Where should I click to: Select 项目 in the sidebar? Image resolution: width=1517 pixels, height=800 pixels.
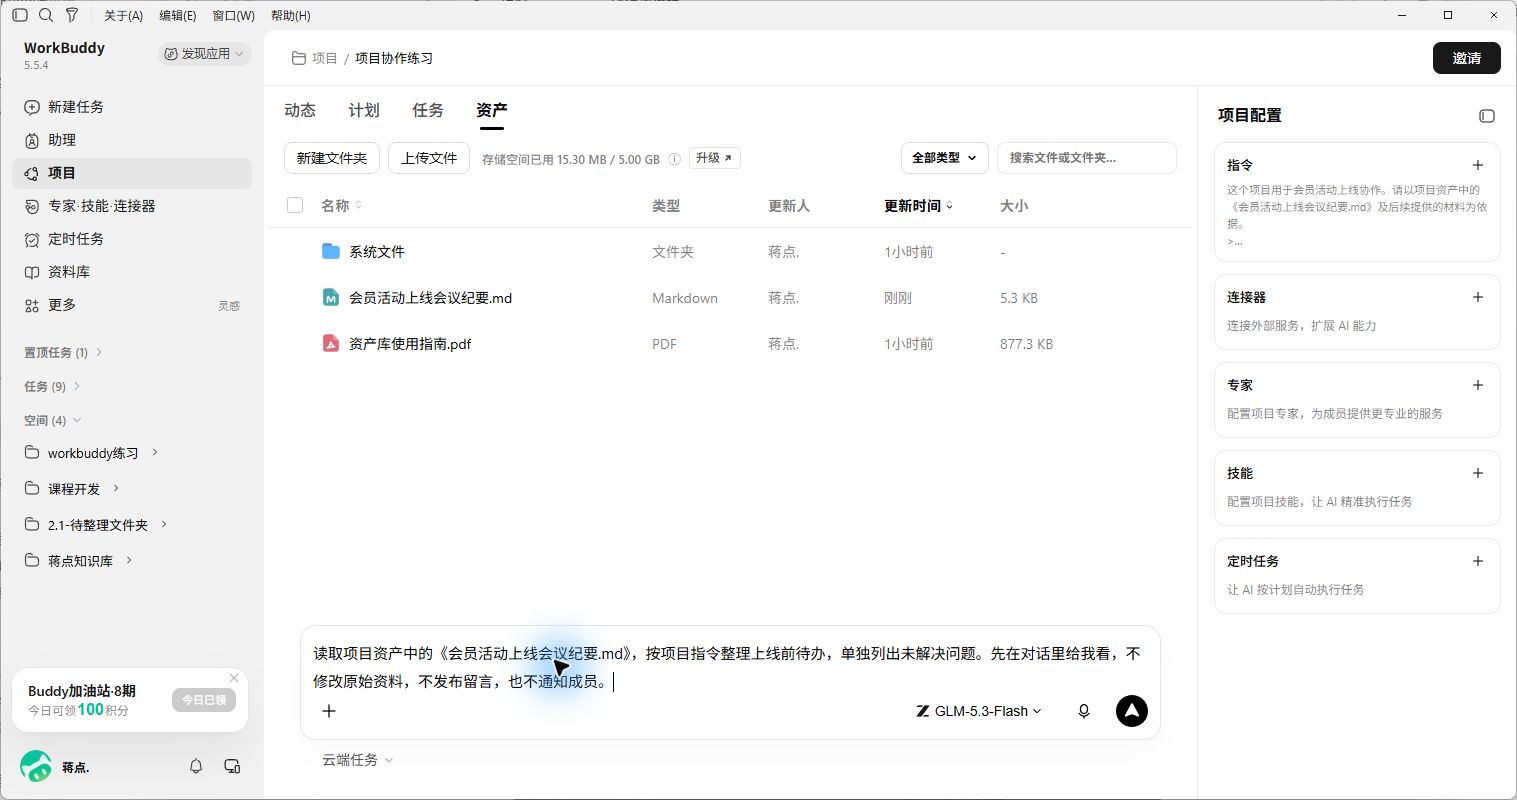click(x=132, y=173)
